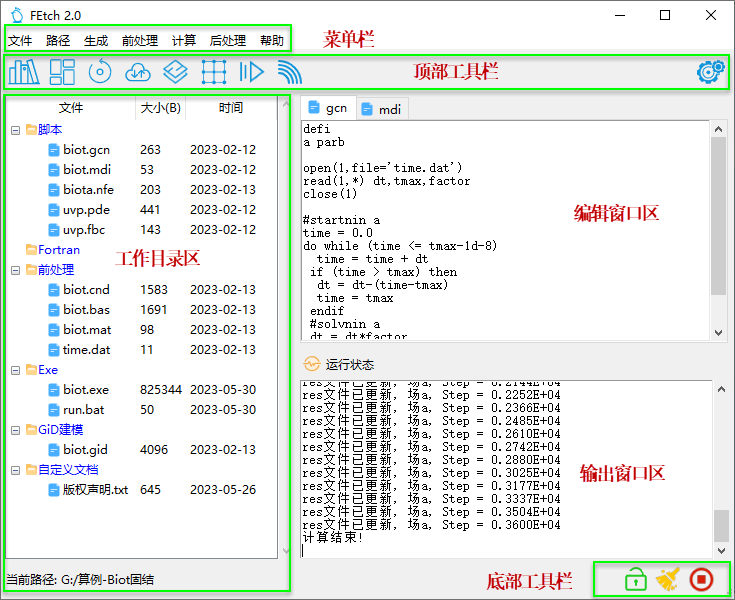Click the signal waves toolbar icon
735x600 pixels.
[290, 73]
